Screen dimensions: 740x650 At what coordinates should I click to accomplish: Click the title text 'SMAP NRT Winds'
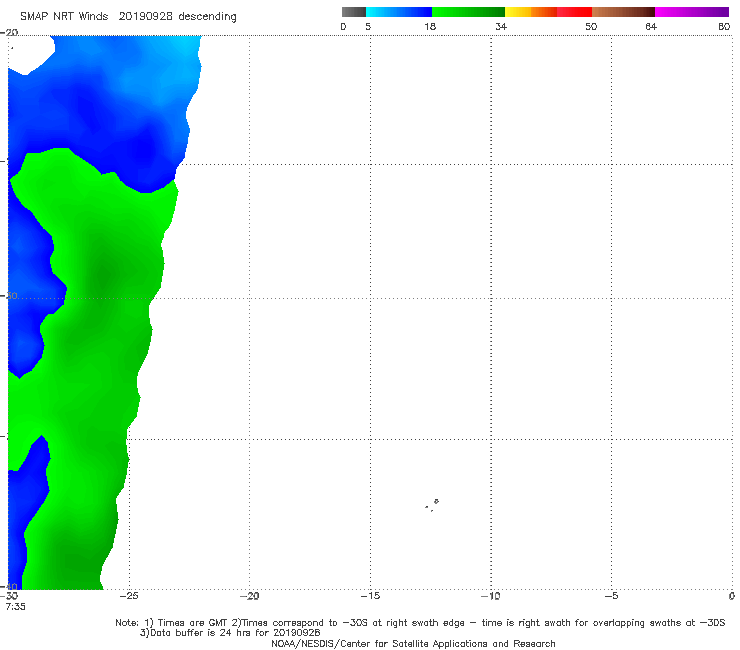tap(64, 16)
